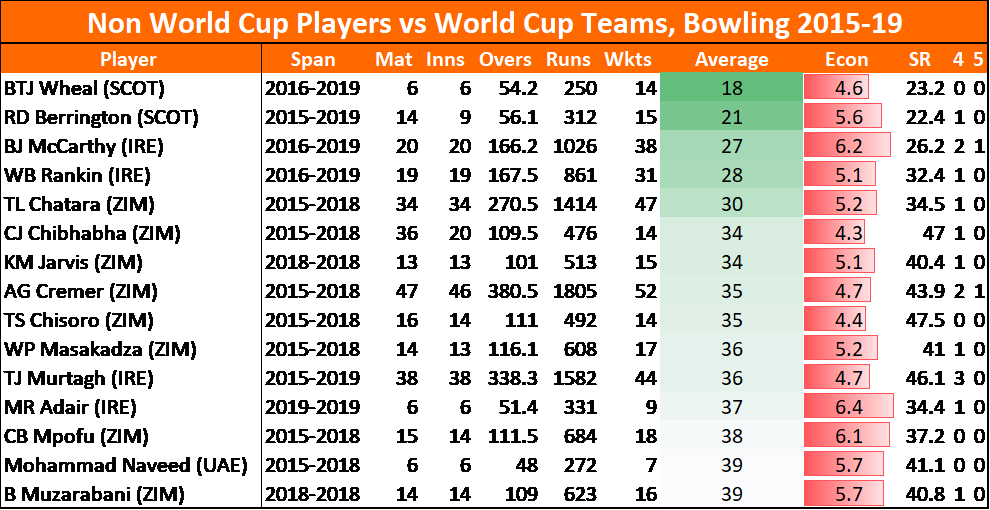Screen dimensions: 990x510
Task: Click the Econ data bar showing 4.6
Action: point(837,88)
